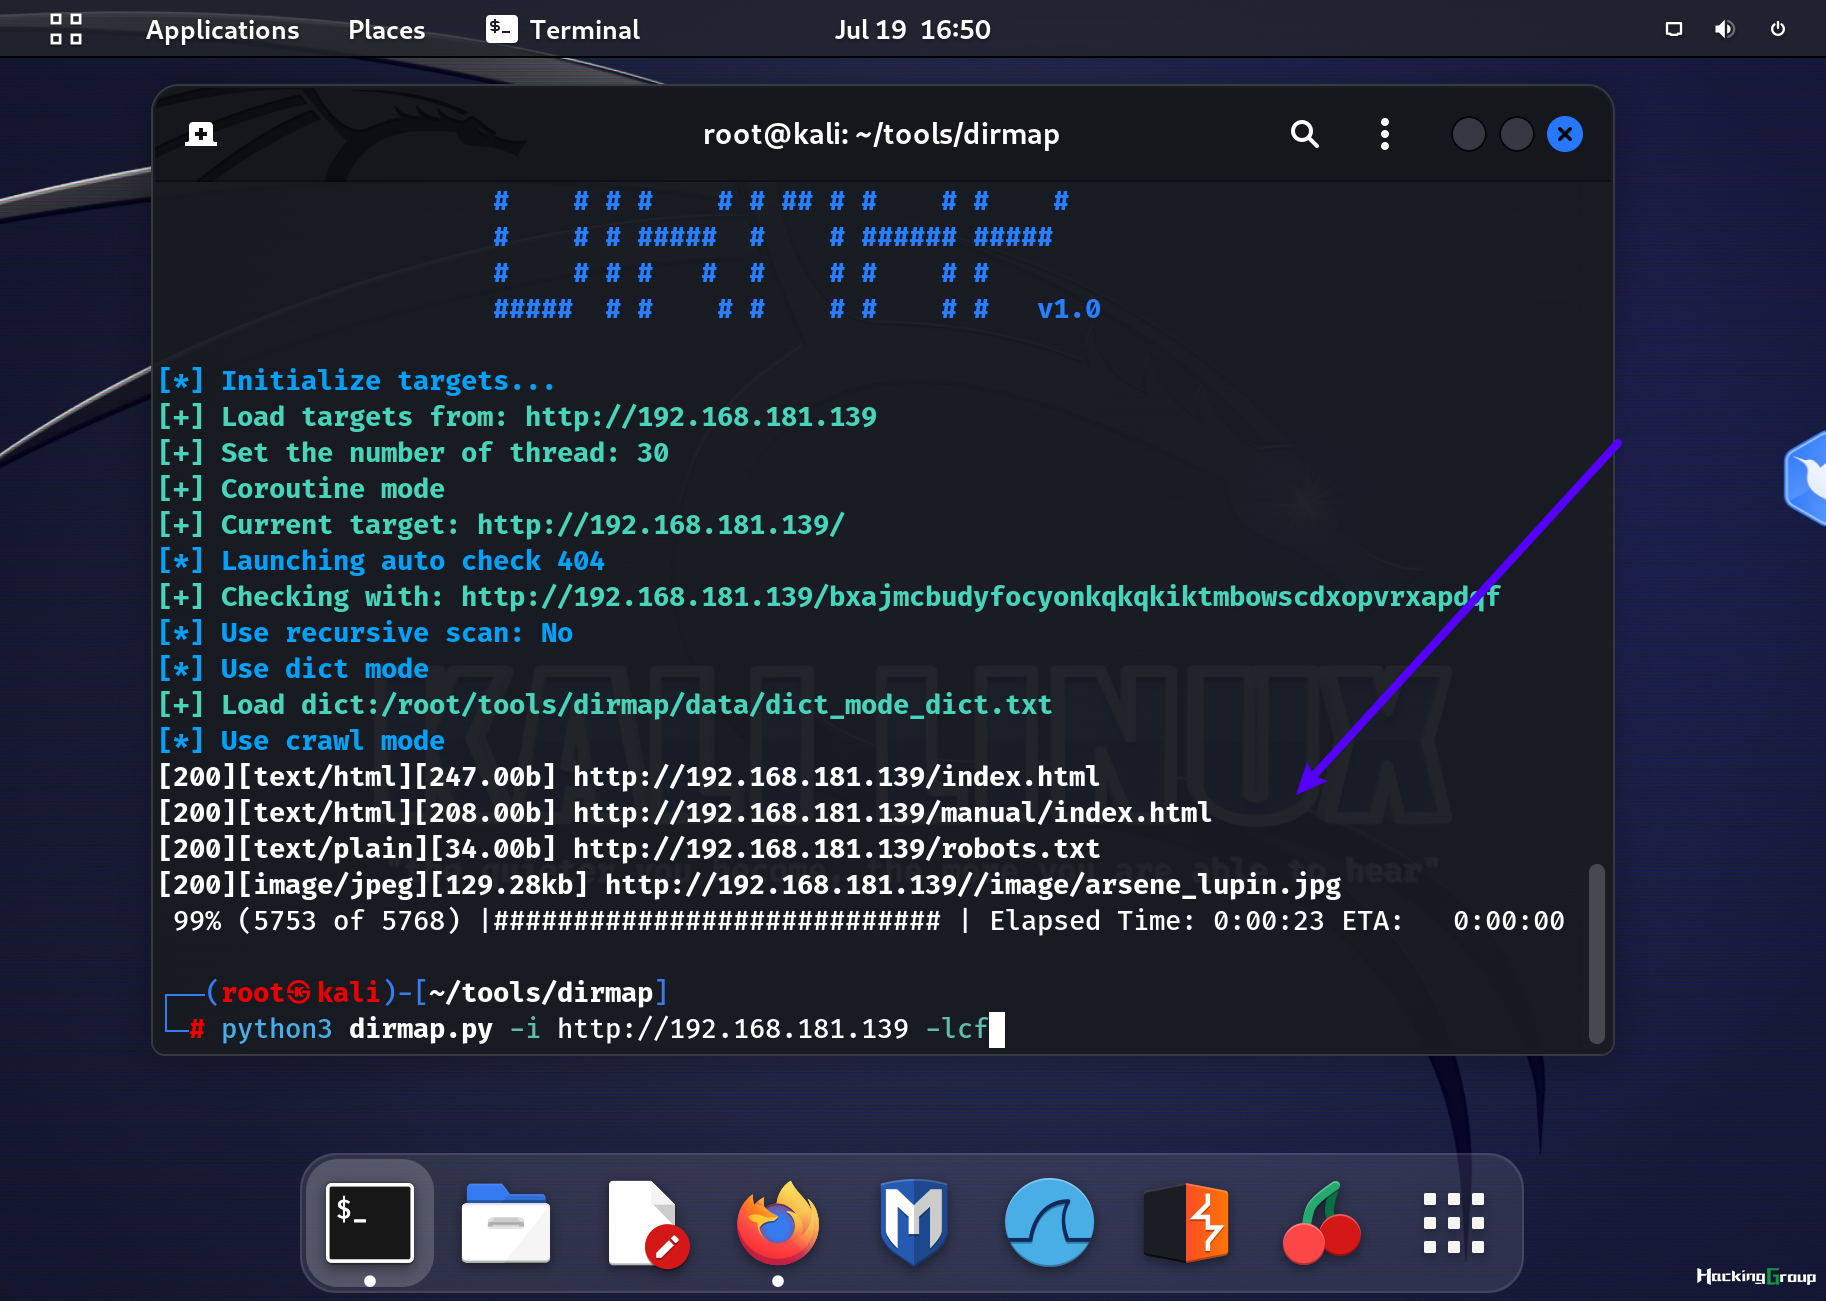Click the arsene_lupin.jpg result URL
Screen dimensions: 1826x1301
click(973, 885)
